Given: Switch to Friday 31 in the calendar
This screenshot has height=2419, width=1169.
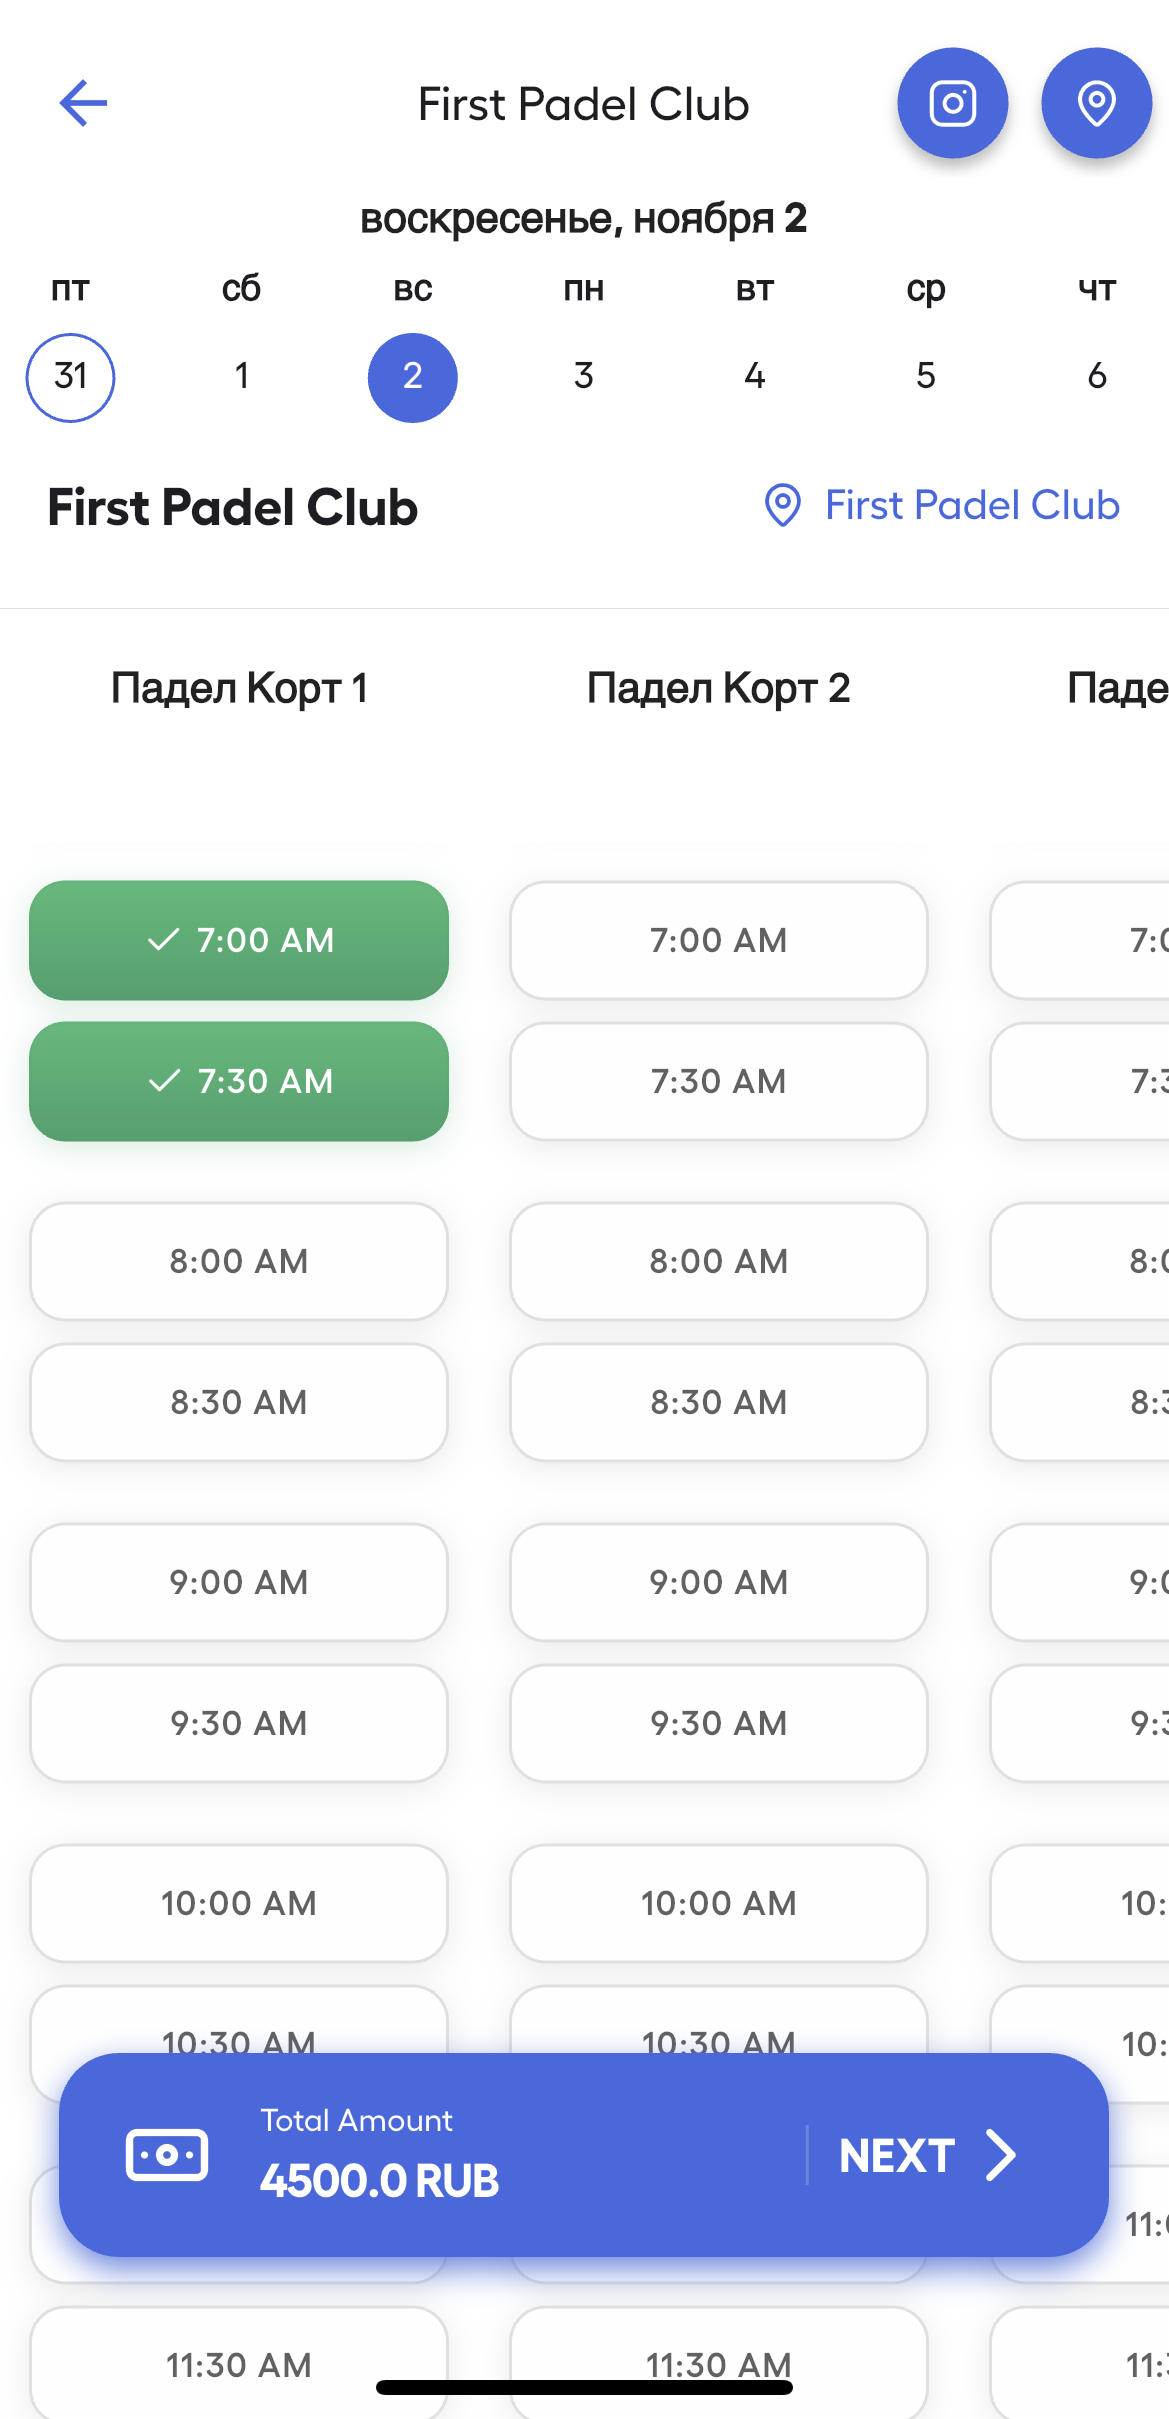Looking at the screenshot, I should (70, 377).
